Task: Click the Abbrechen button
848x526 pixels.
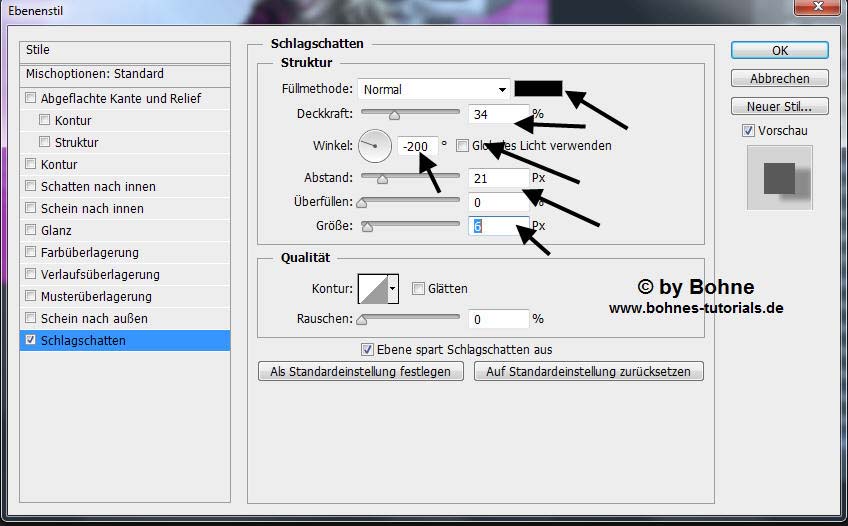Action: point(779,78)
